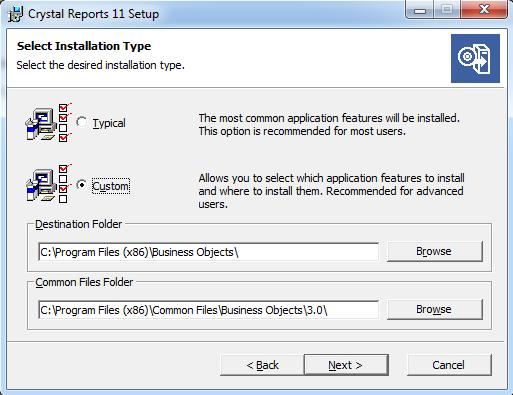Image resolution: width=513 pixels, height=395 pixels.
Task: Cancel the Crystal Reports installation
Action: (x=449, y=365)
